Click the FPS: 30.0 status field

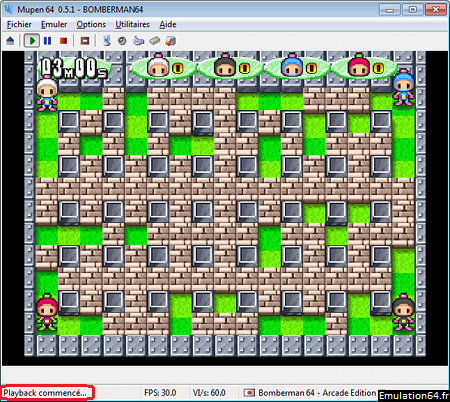[x=160, y=393]
